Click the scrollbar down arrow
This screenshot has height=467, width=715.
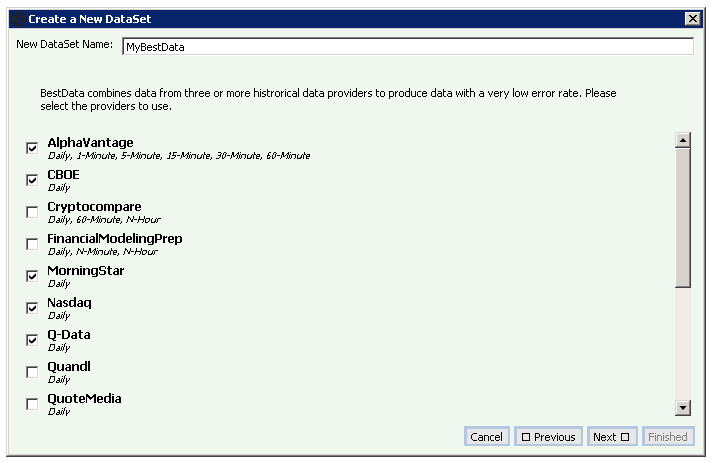[684, 407]
